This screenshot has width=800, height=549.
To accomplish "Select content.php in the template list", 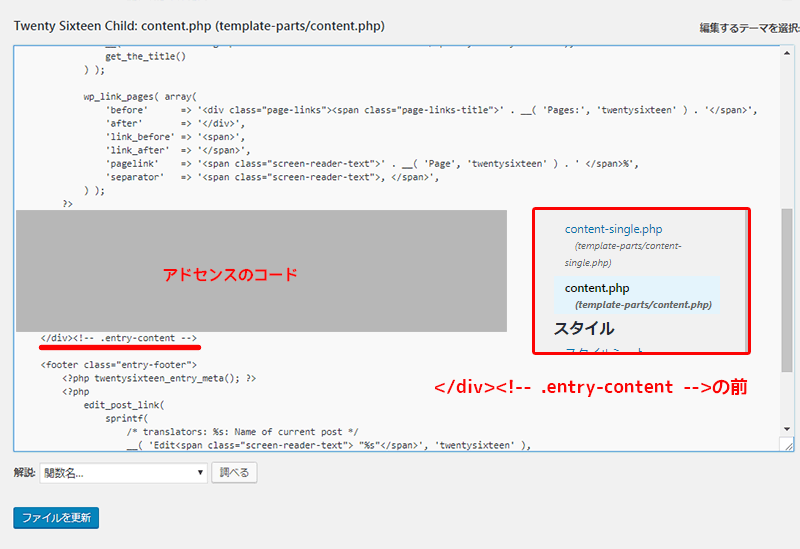I will click(597, 288).
